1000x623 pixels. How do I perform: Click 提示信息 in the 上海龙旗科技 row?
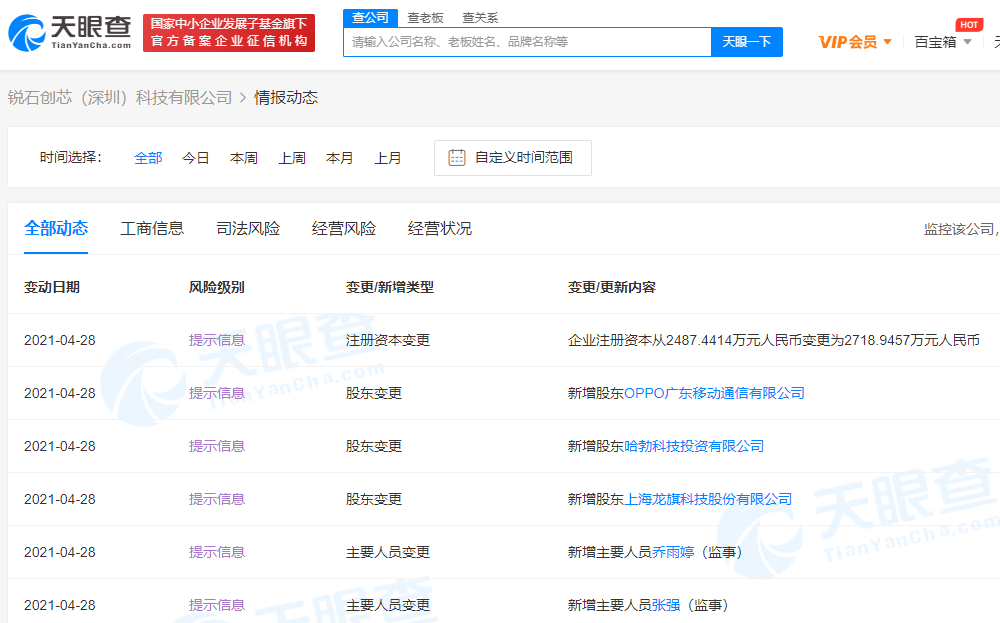(217, 499)
